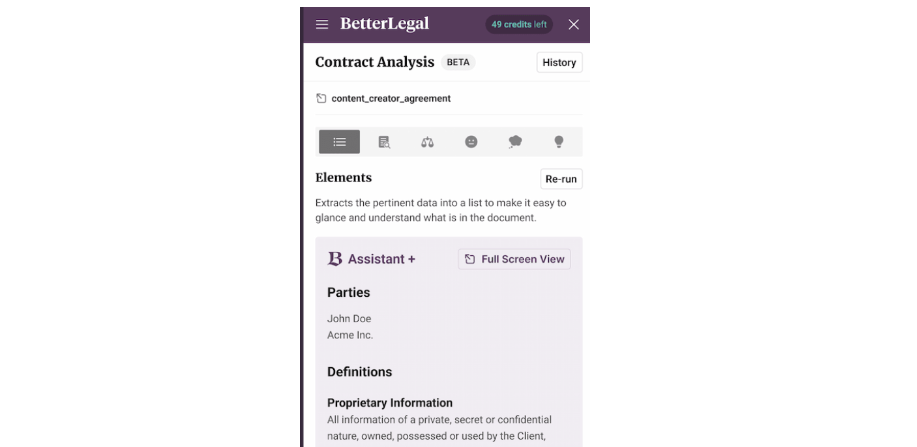Click the Assistant + logo icon
The image size is (917, 447).
[335, 259]
